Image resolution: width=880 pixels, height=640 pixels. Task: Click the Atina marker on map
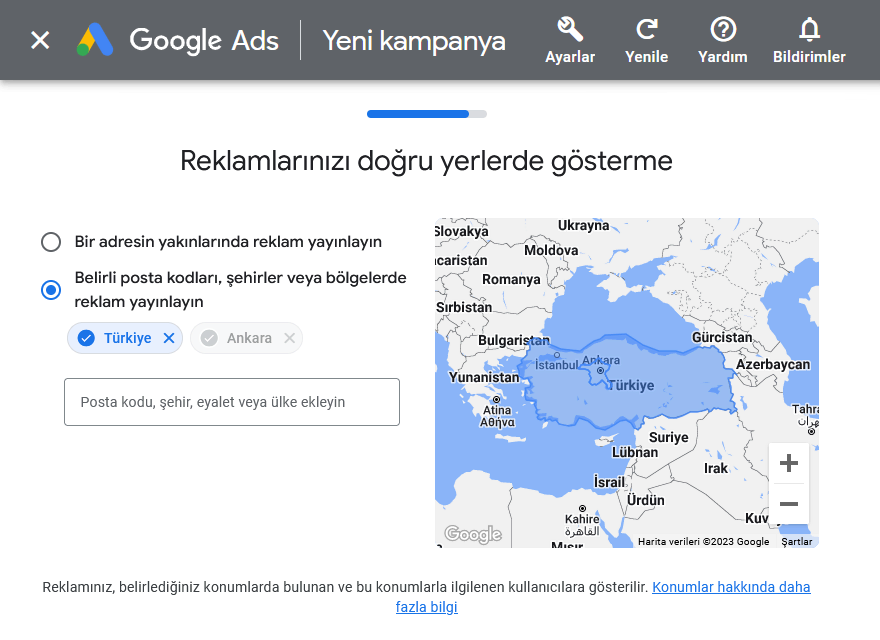coord(496,400)
